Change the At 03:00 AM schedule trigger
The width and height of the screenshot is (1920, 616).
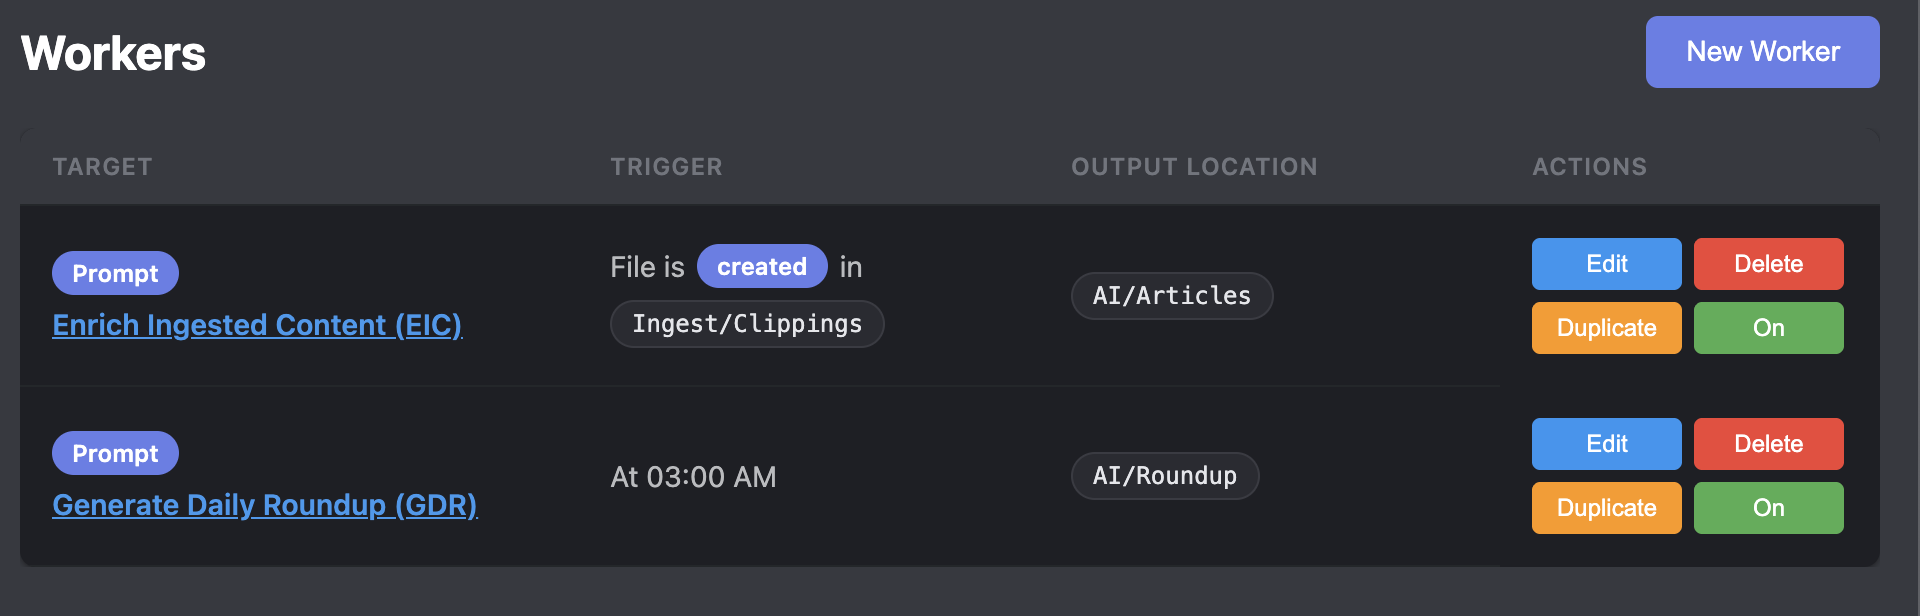pyautogui.click(x=693, y=476)
